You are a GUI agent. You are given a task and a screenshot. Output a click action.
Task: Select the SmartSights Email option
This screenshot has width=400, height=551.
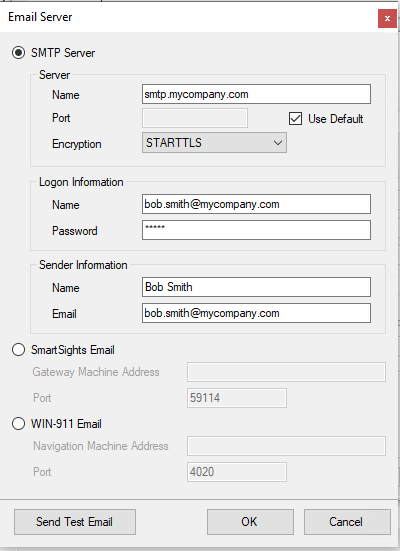(x=18, y=350)
